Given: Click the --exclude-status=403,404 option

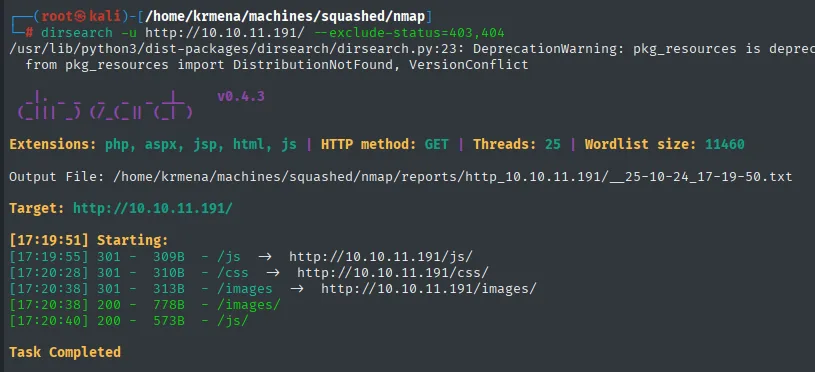Looking at the screenshot, I should pyautogui.click(x=409, y=33).
